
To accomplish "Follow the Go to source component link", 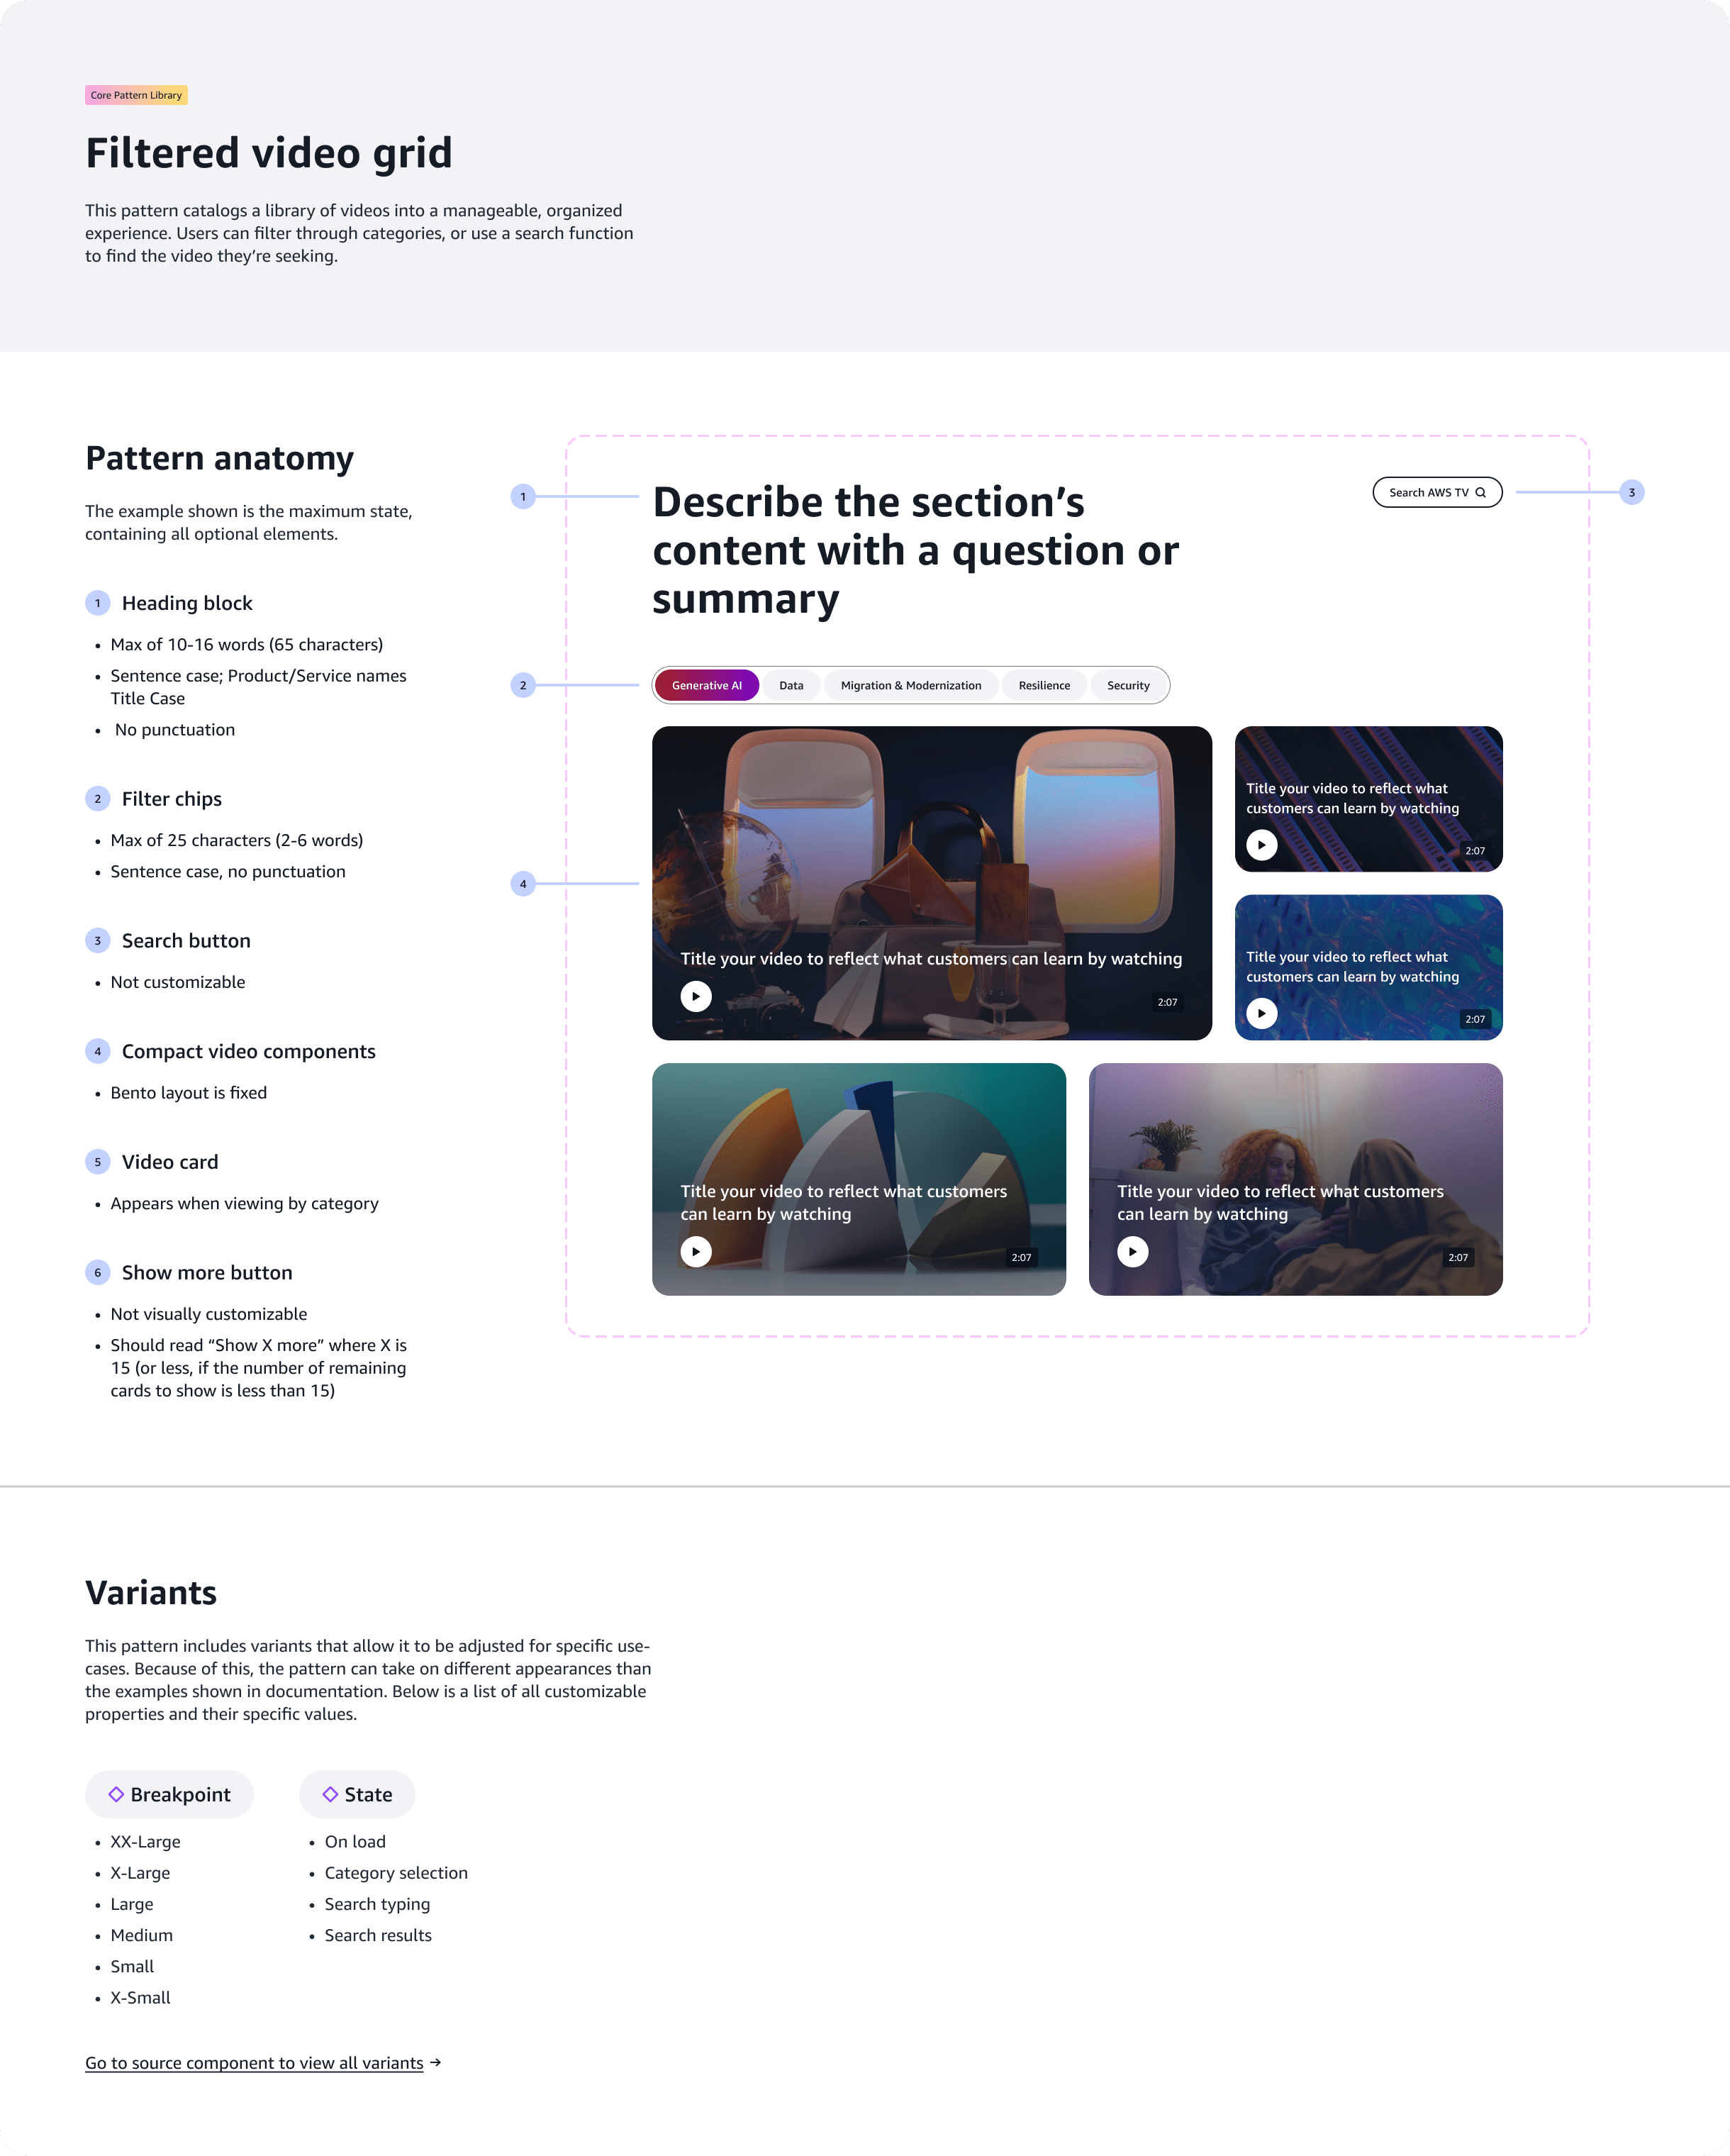I will 254,2063.
